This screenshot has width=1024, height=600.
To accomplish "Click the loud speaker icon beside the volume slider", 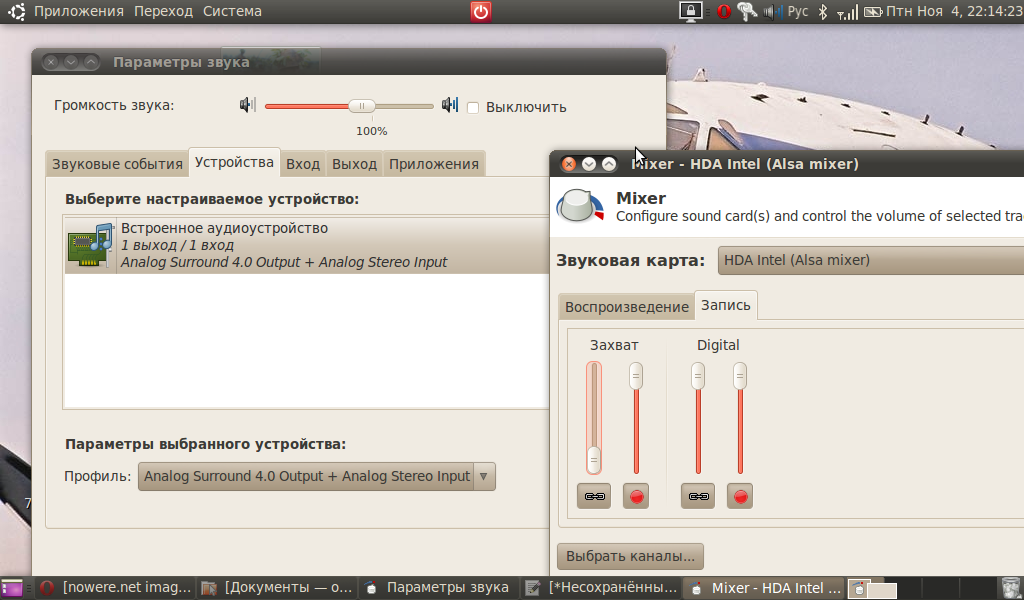I will 450,105.
